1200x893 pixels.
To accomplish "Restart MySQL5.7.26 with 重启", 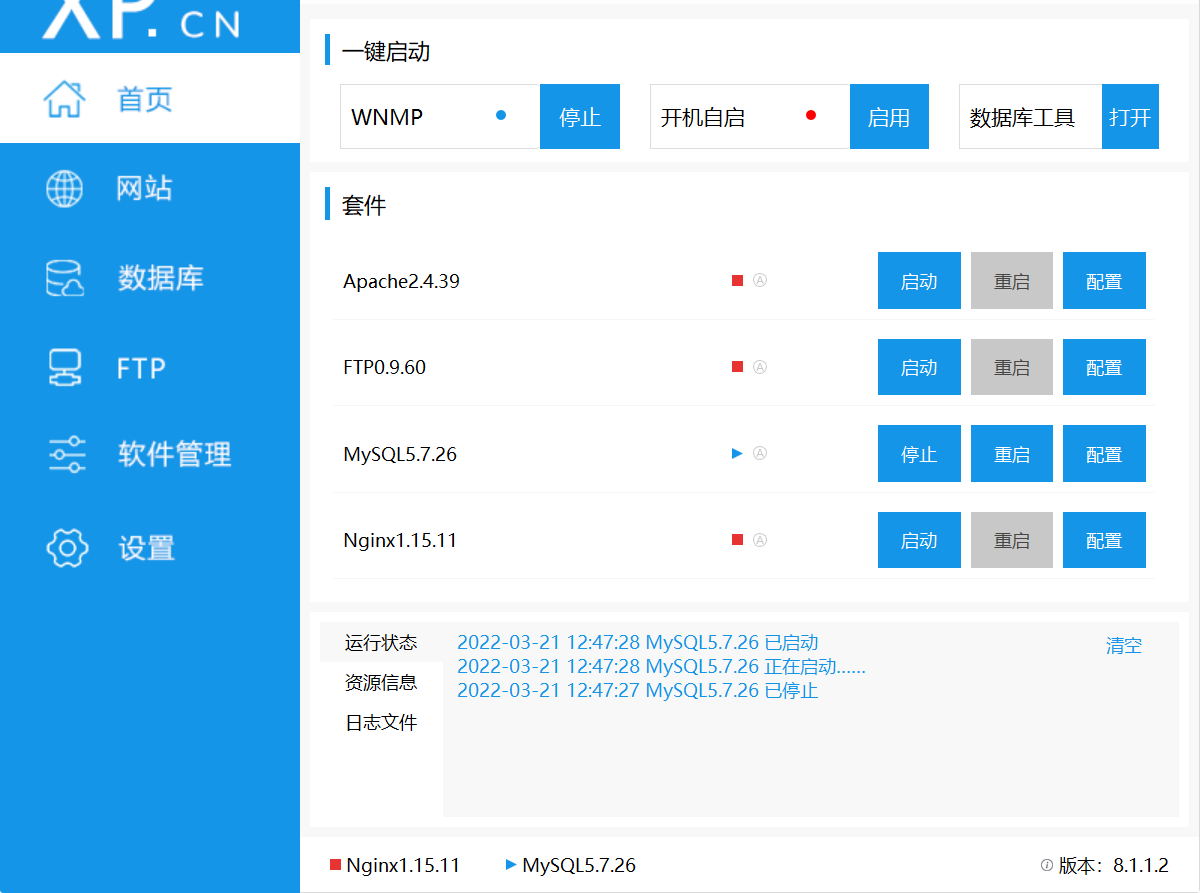I will pyautogui.click(x=1012, y=454).
